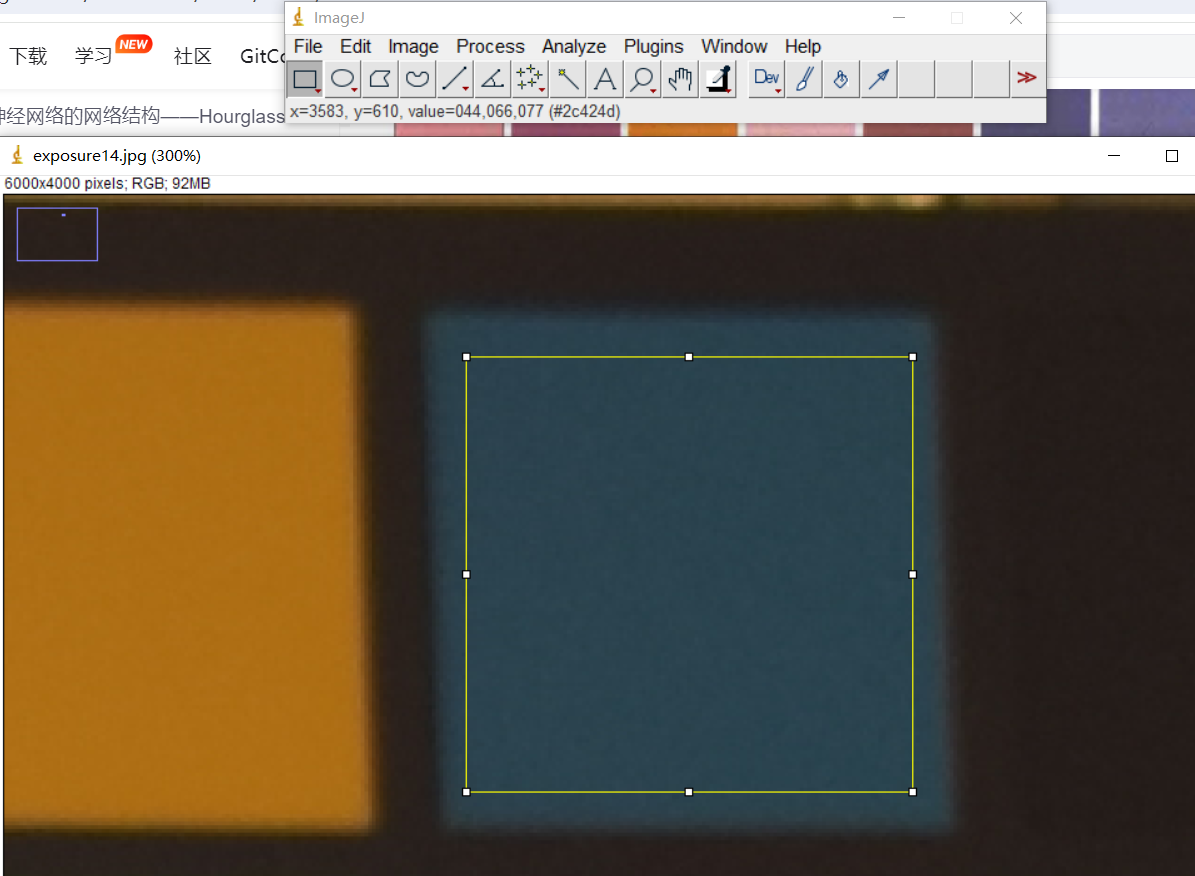Select the Polygon selection tool
The height and width of the screenshot is (876, 1195).
coord(380,79)
